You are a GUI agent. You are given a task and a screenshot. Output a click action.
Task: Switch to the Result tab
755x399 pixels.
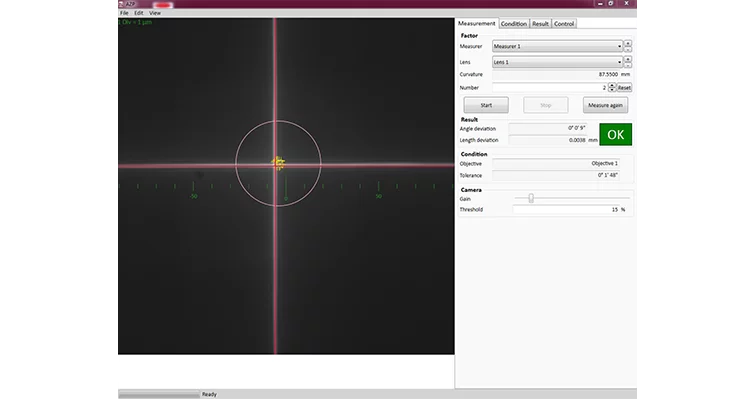click(540, 24)
